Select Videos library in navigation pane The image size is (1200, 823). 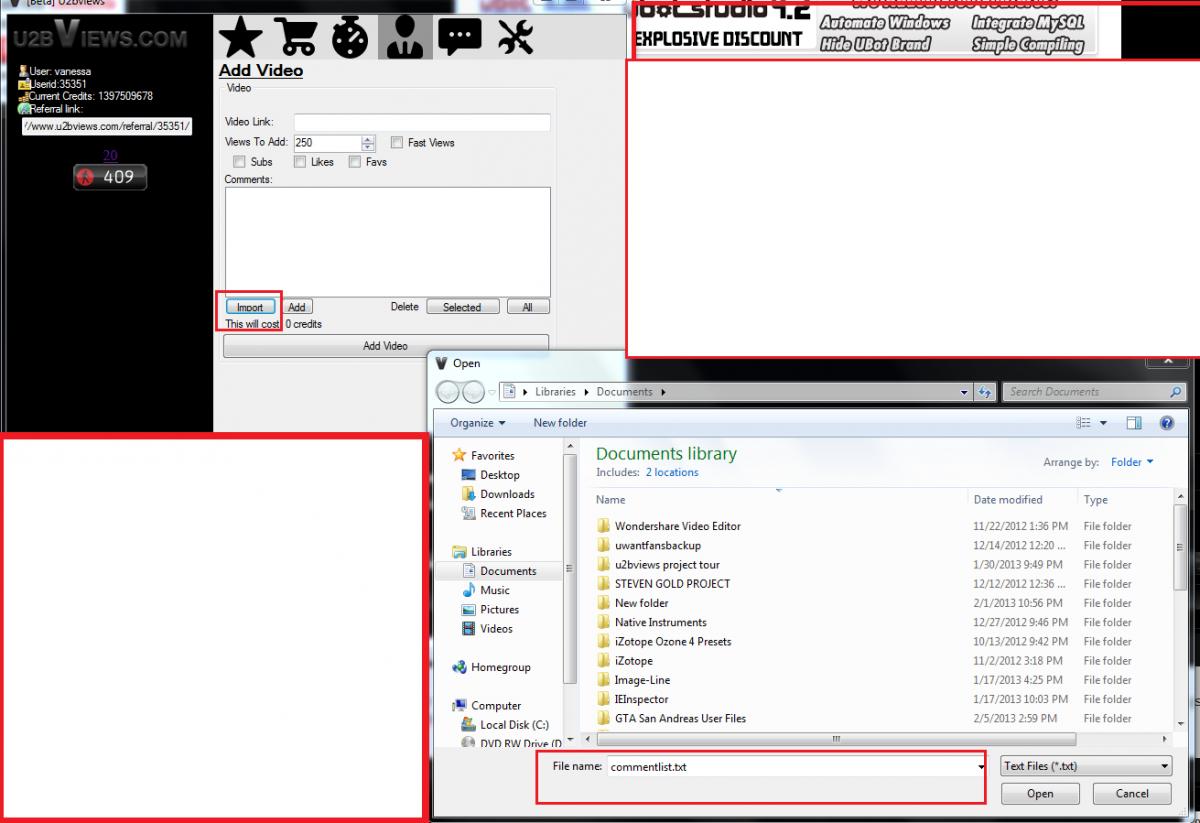point(488,629)
